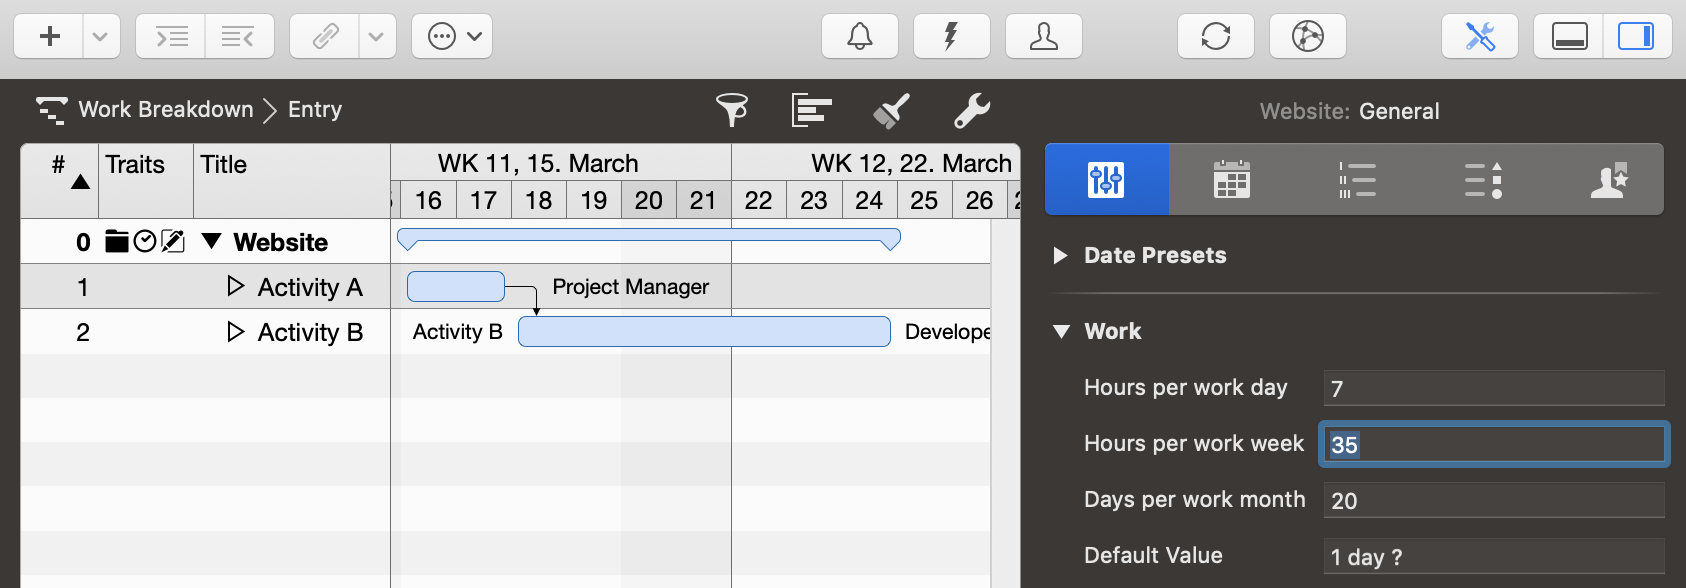Select the Activity B Gantt bar
This screenshot has height=588, width=1686.
(x=704, y=332)
